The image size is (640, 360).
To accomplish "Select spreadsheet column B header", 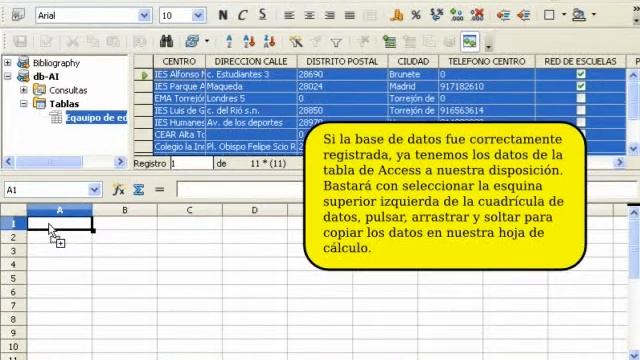I will point(124,210).
